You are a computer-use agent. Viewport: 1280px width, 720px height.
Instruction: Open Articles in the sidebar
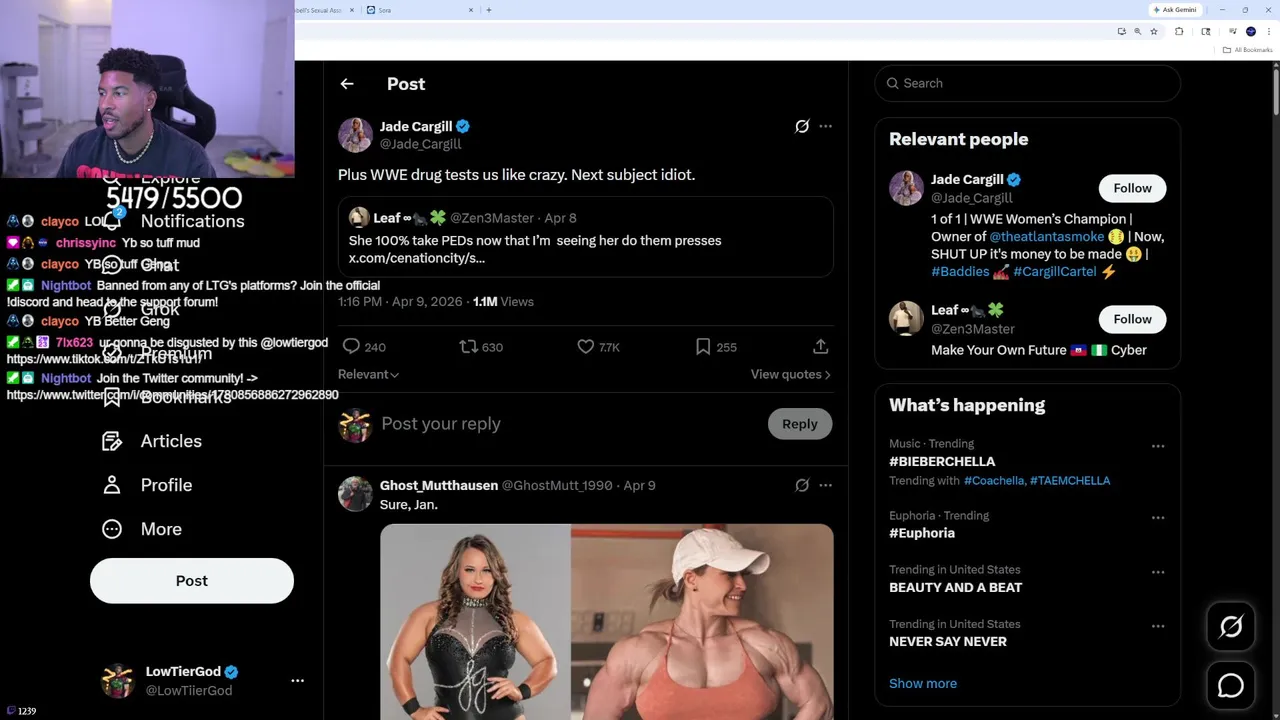point(170,441)
